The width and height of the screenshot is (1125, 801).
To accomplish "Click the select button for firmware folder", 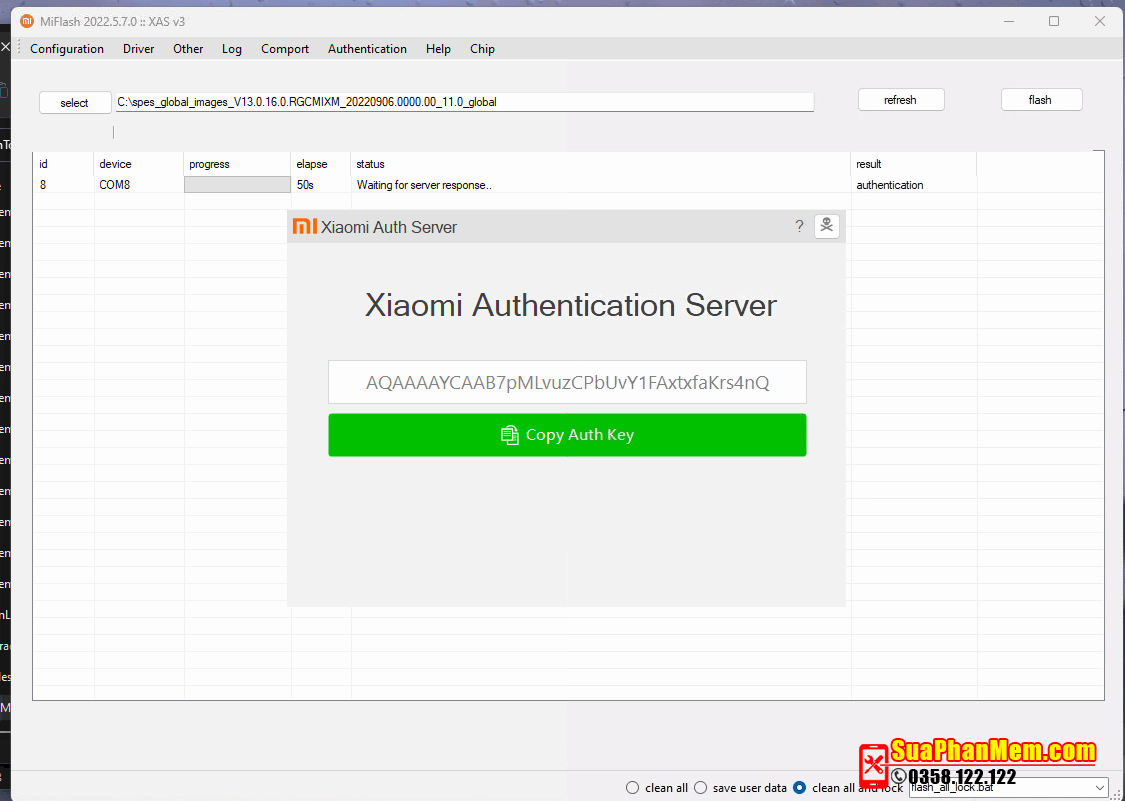I will 75,103.
